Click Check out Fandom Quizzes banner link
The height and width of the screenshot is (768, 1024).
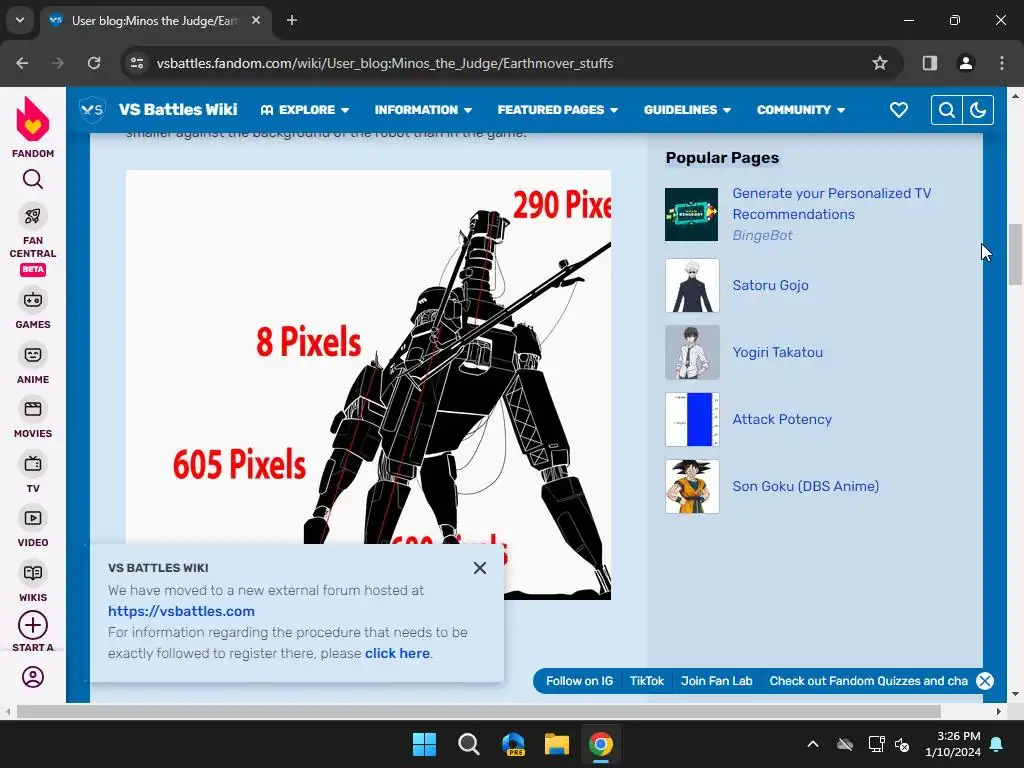[869, 681]
